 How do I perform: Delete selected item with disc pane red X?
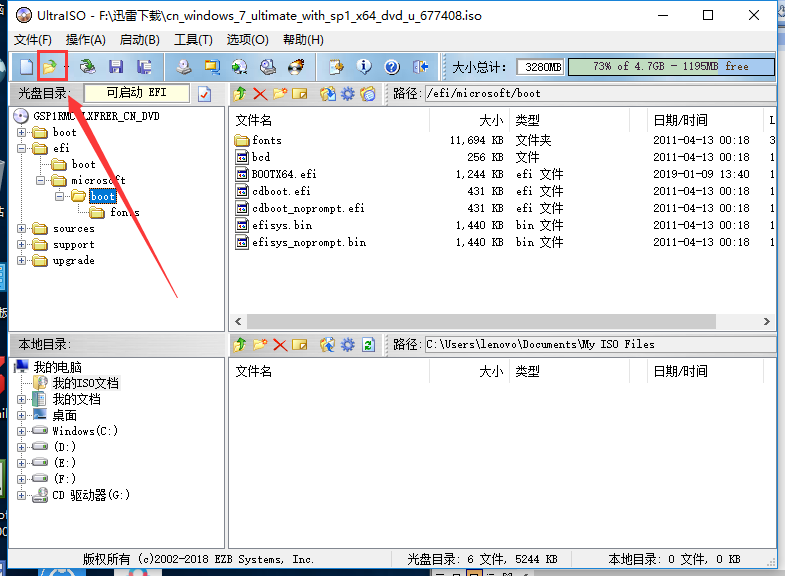260,94
